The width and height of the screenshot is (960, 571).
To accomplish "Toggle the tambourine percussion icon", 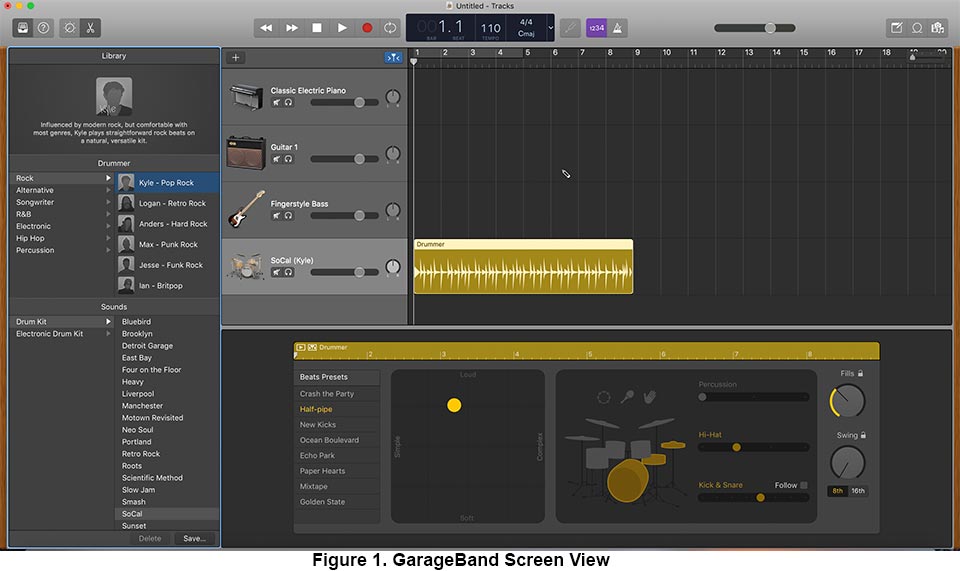I will pos(604,398).
